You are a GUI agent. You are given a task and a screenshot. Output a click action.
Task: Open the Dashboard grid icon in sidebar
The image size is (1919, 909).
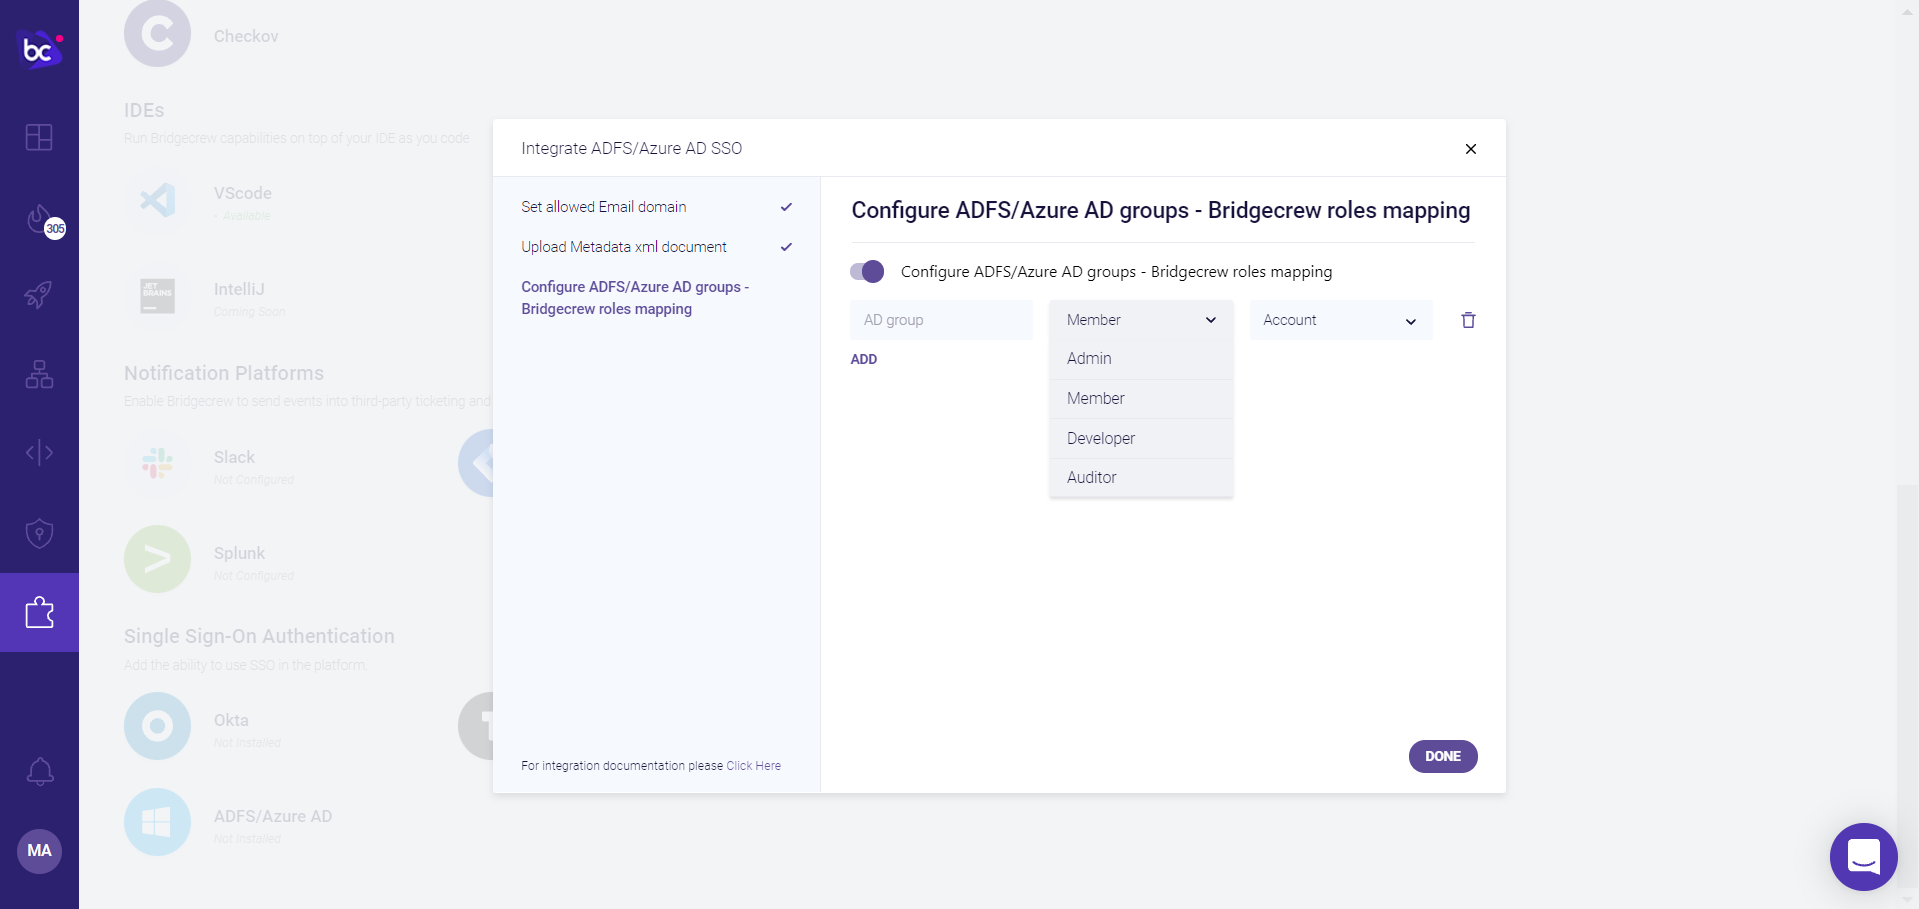click(x=39, y=137)
